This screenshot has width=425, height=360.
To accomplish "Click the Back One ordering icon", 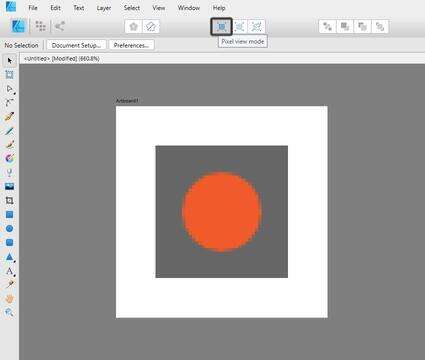I will tap(345, 26).
